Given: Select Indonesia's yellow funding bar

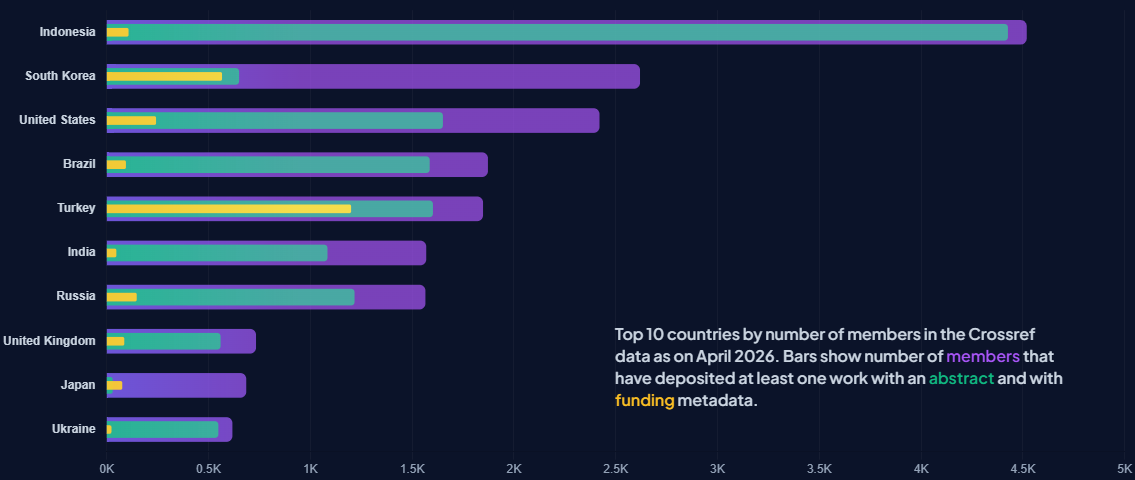Looking at the screenshot, I should click(x=117, y=32).
